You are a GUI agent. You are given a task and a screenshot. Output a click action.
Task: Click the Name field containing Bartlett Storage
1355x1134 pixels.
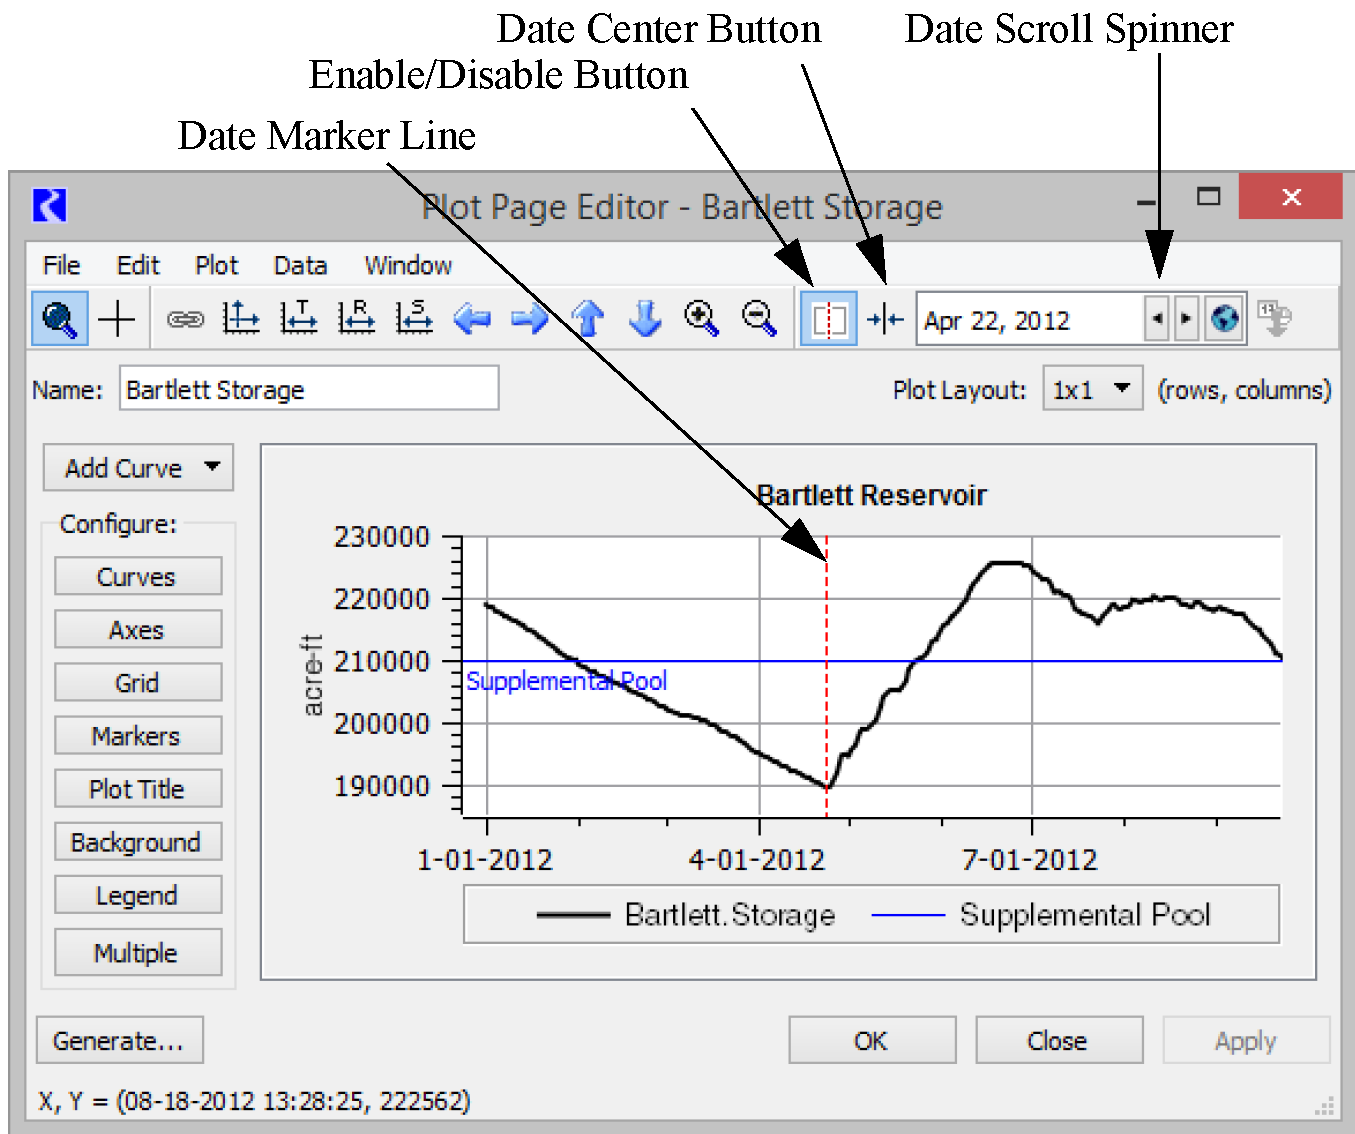(309, 389)
